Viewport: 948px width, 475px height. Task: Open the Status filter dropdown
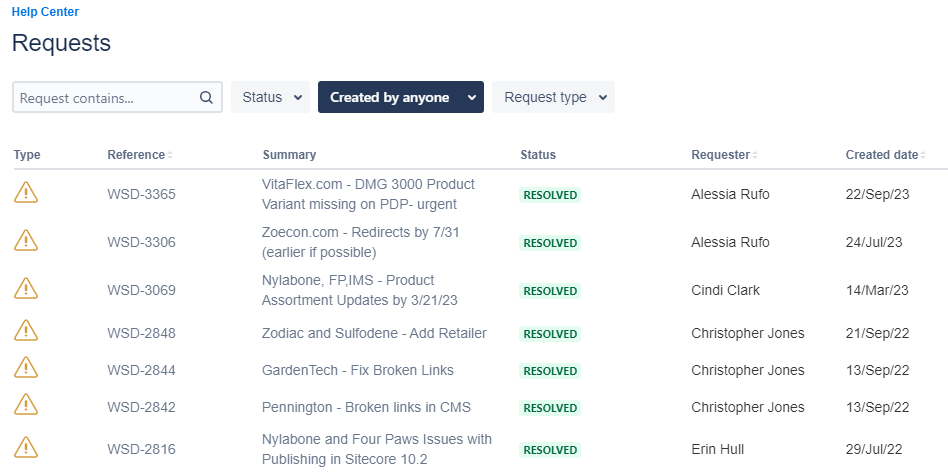coord(270,97)
